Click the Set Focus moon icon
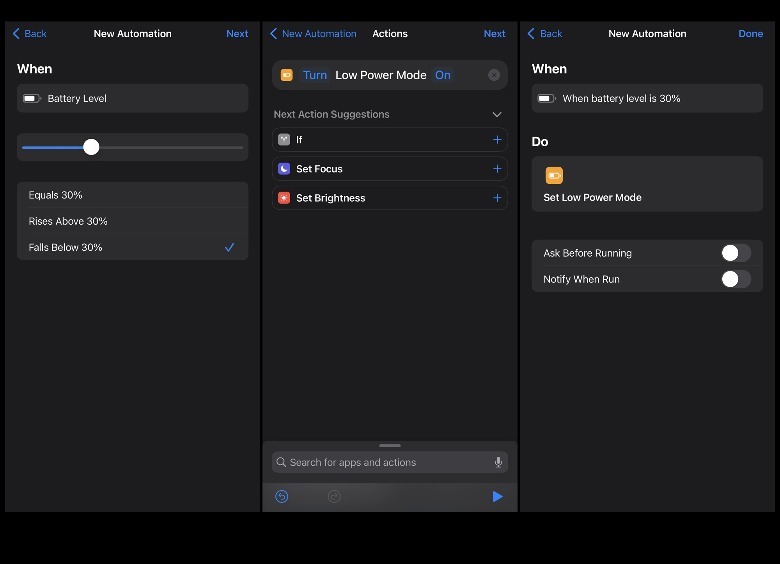The image size is (780, 564). [x=284, y=169]
